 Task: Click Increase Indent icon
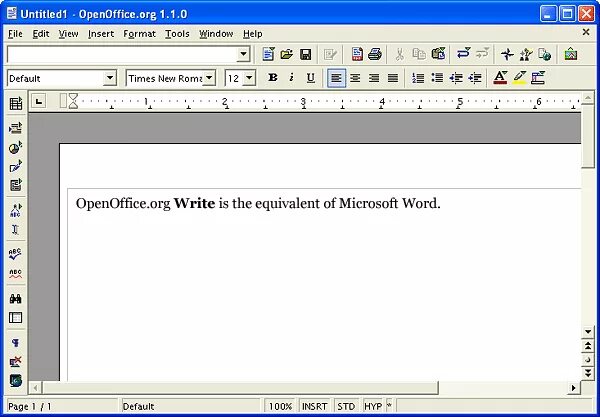coord(475,78)
